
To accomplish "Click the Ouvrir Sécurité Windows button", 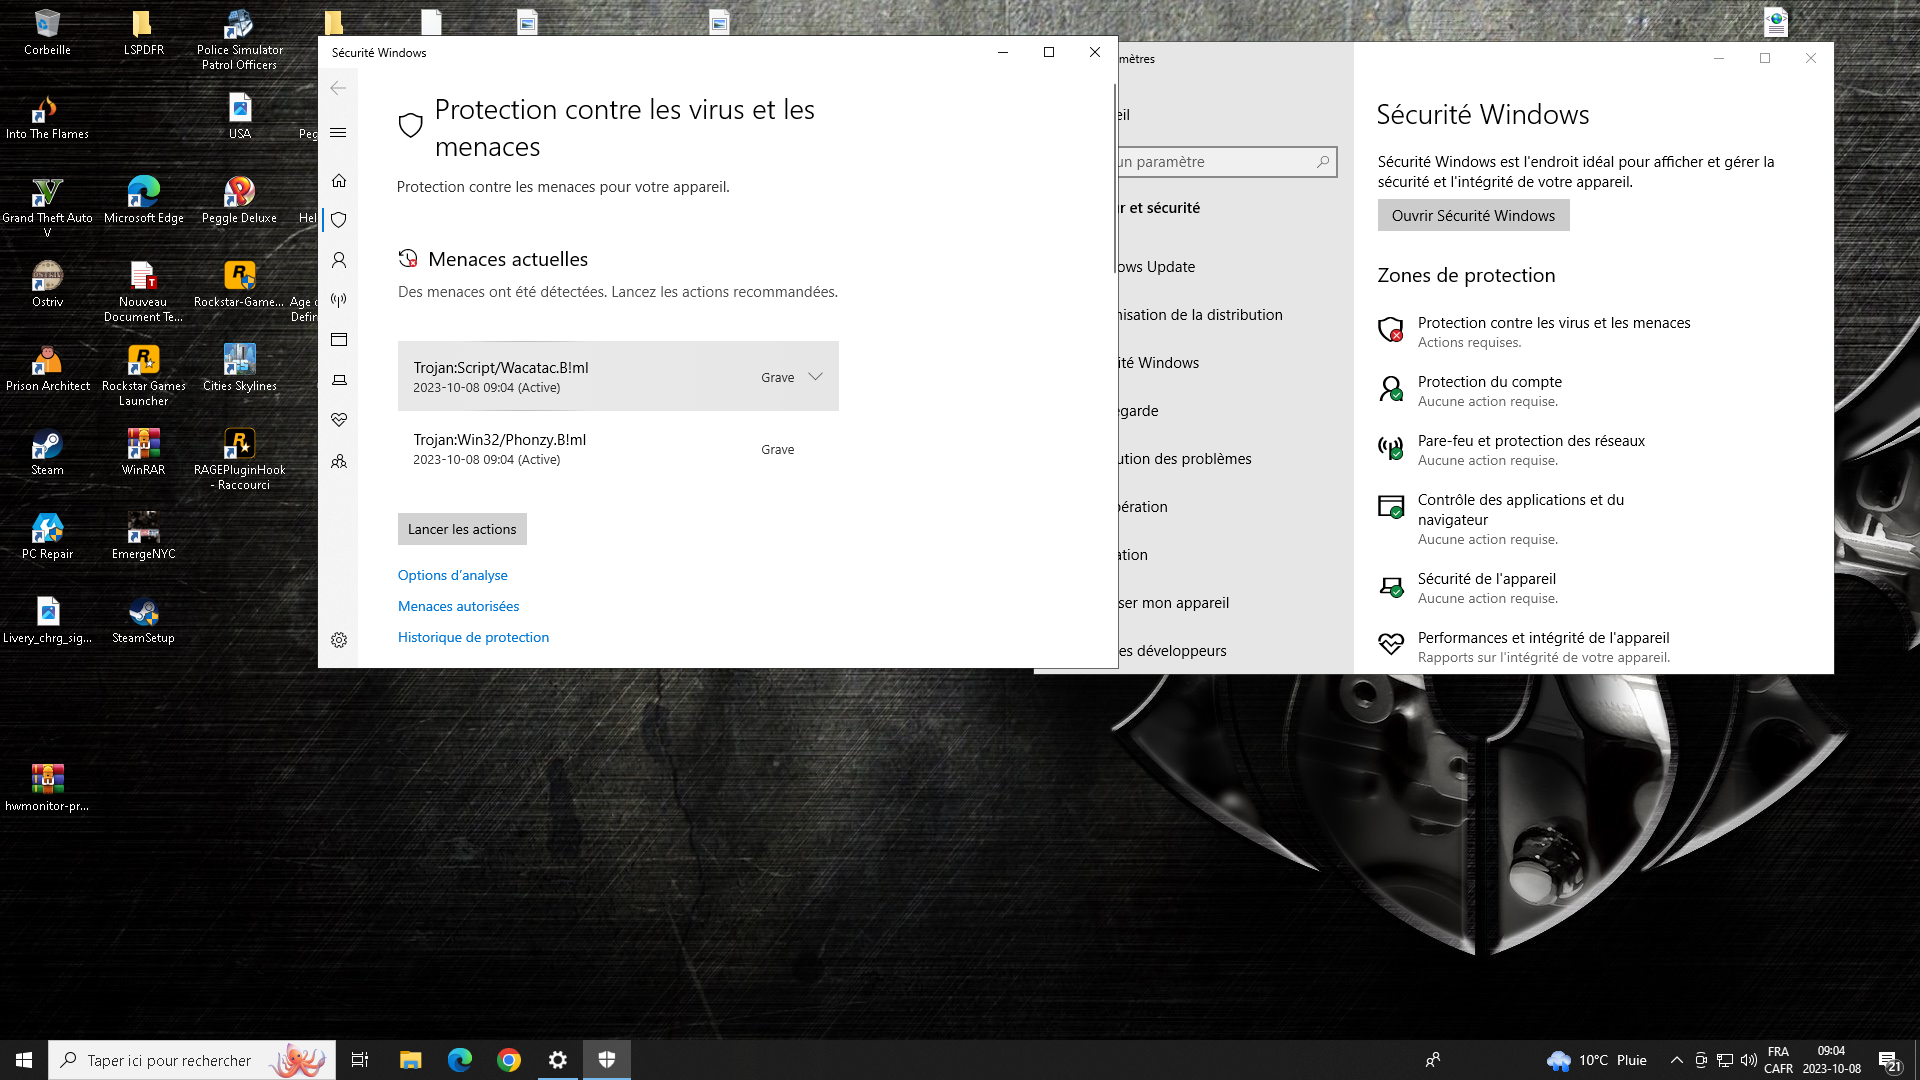I will (1472, 216).
